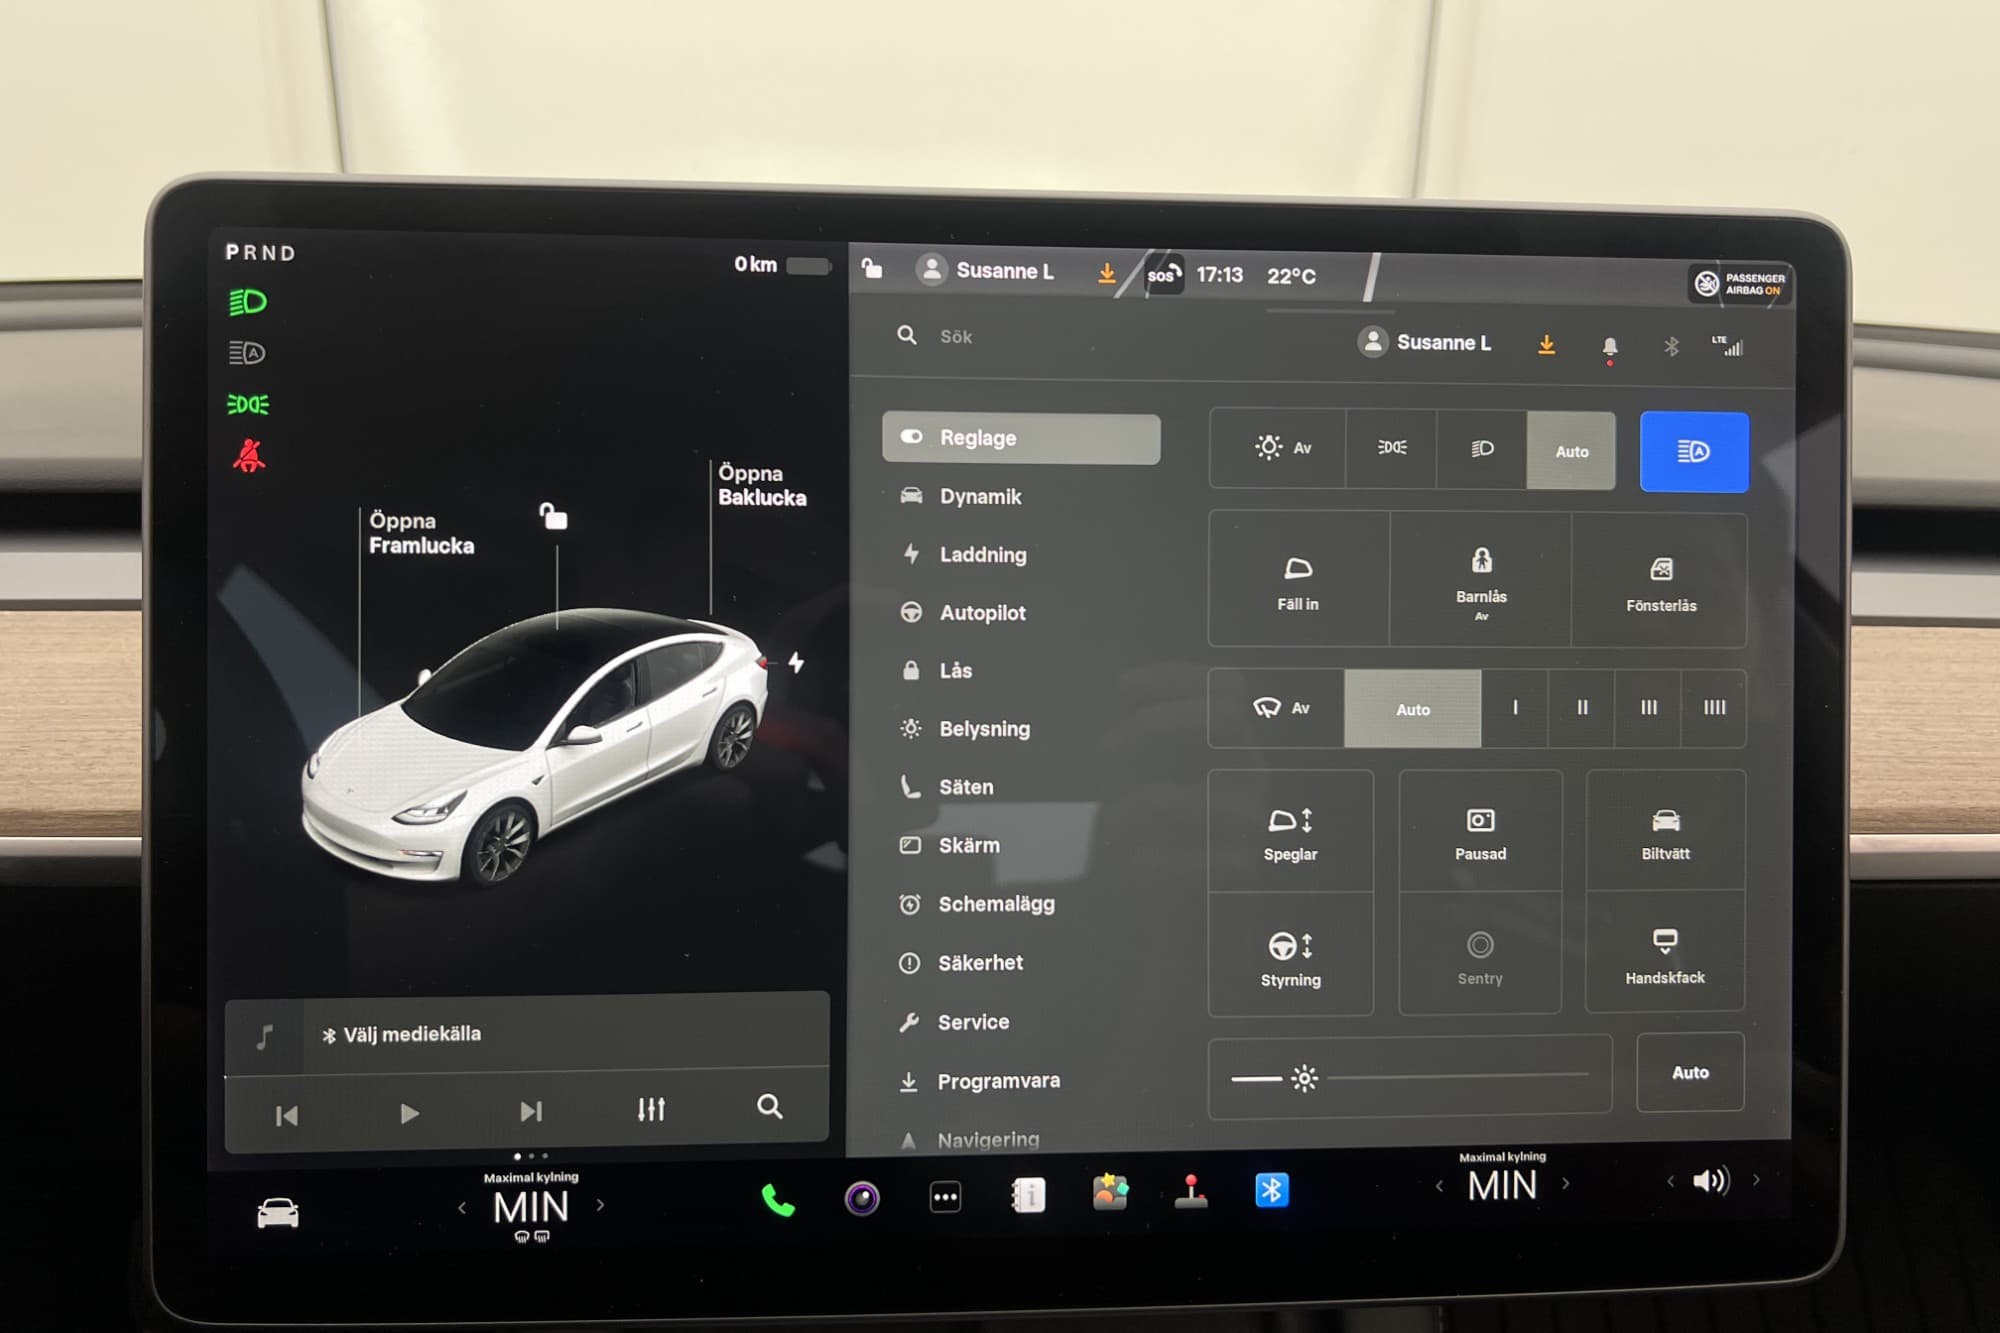Select parking lights option in headlight row
The width and height of the screenshot is (2000, 1333).
1392,449
